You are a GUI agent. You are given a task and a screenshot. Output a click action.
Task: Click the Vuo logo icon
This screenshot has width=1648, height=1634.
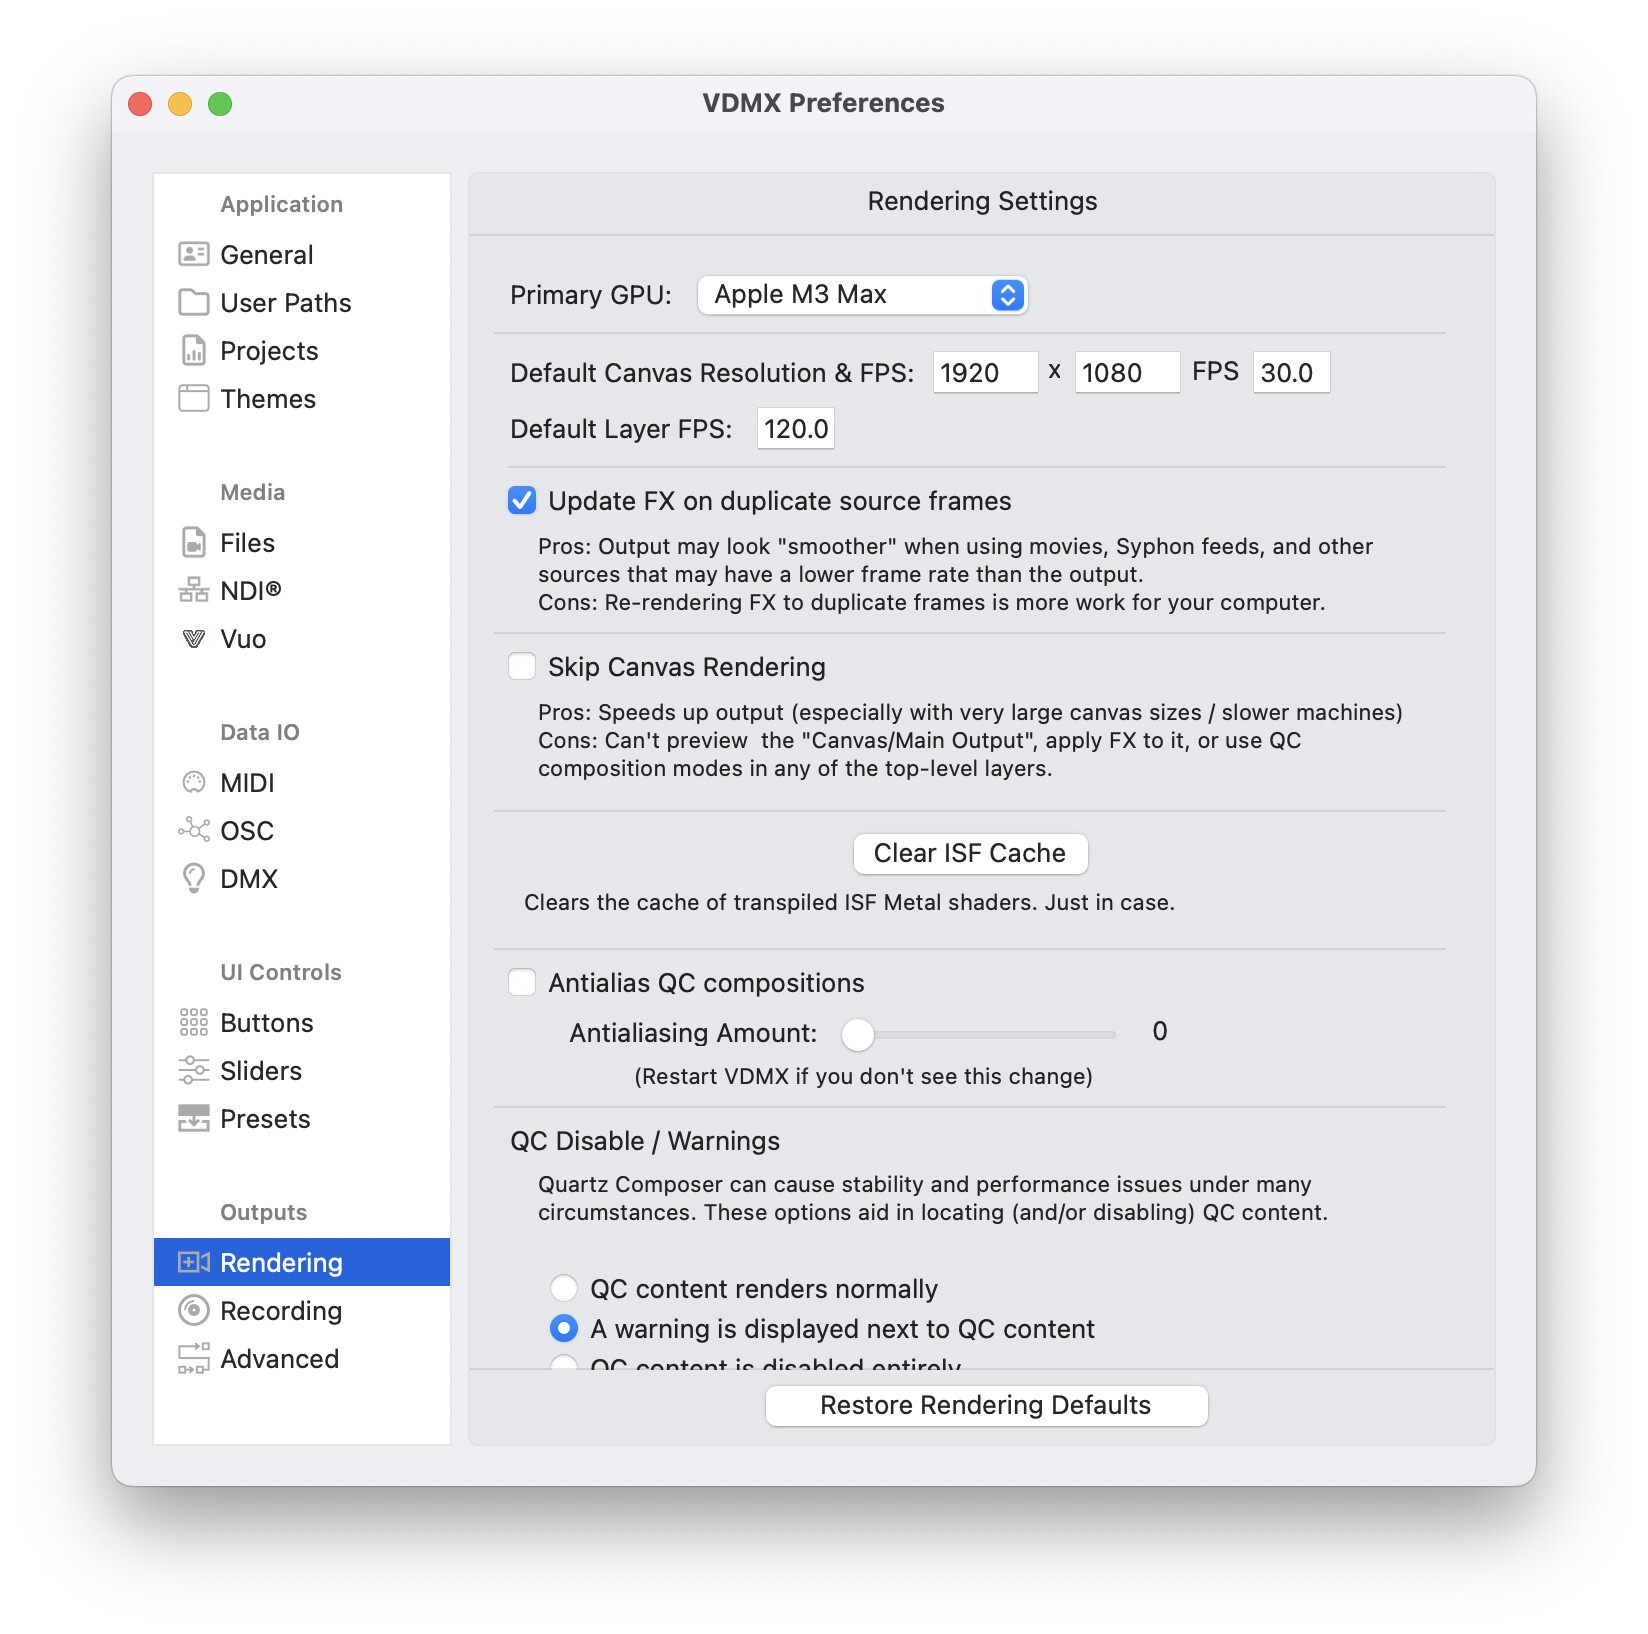point(193,639)
